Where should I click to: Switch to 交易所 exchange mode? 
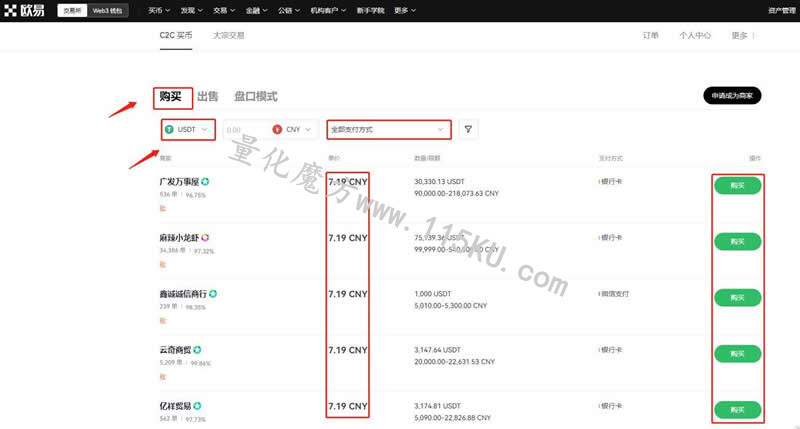click(x=72, y=10)
